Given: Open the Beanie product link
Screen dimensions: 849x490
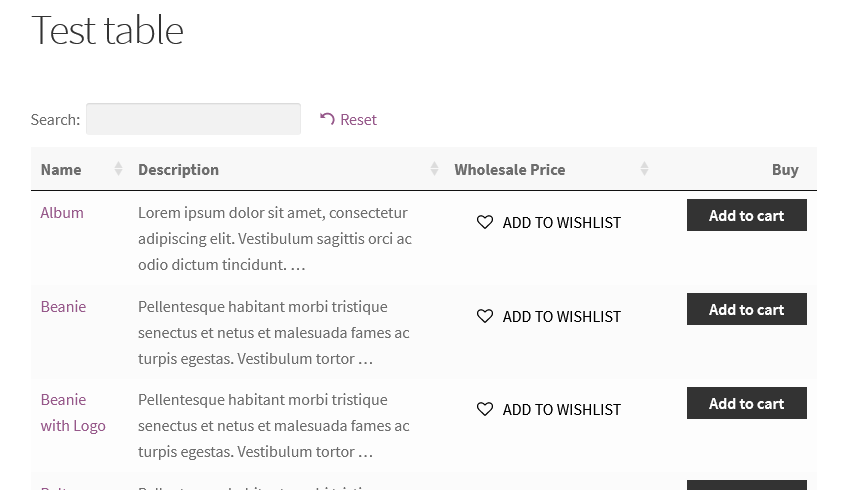Looking at the screenshot, I should tap(63, 306).
